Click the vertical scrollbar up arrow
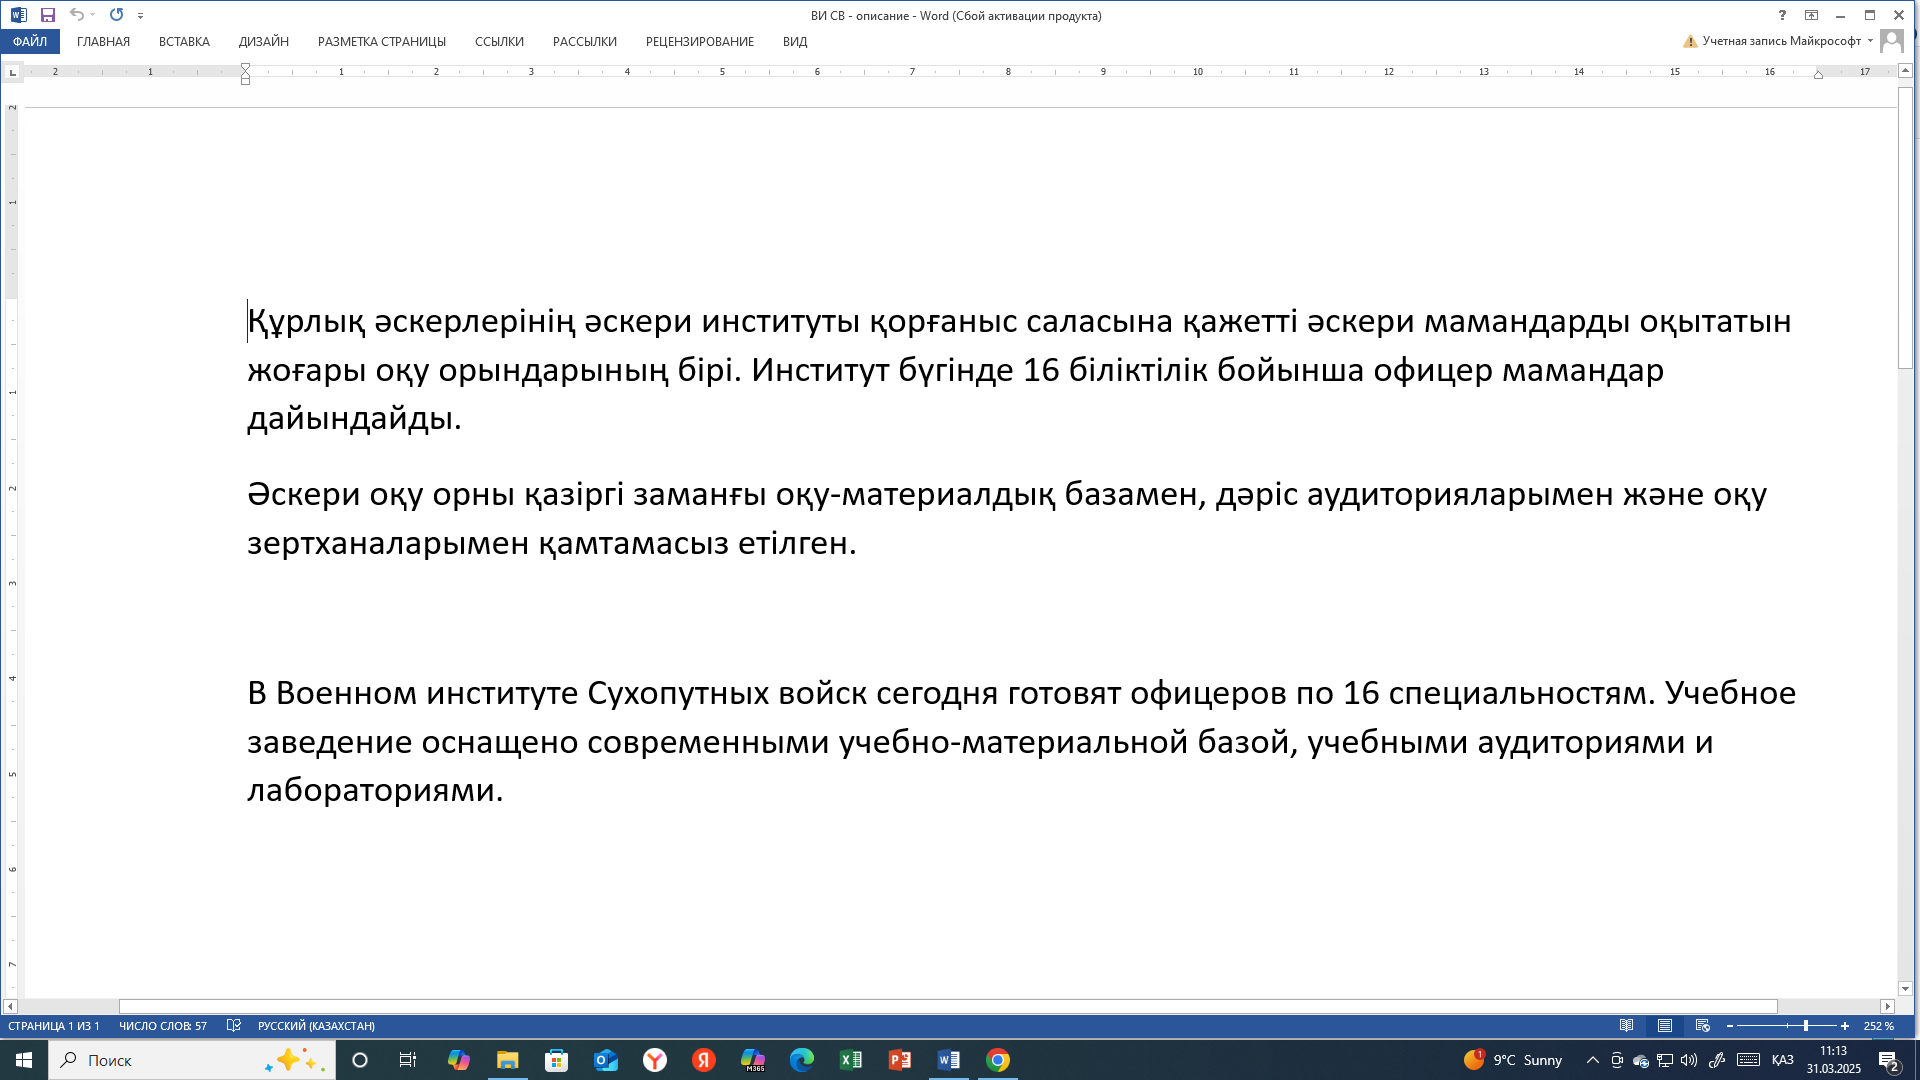The height and width of the screenshot is (1080, 1920). (x=1905, y=71)
